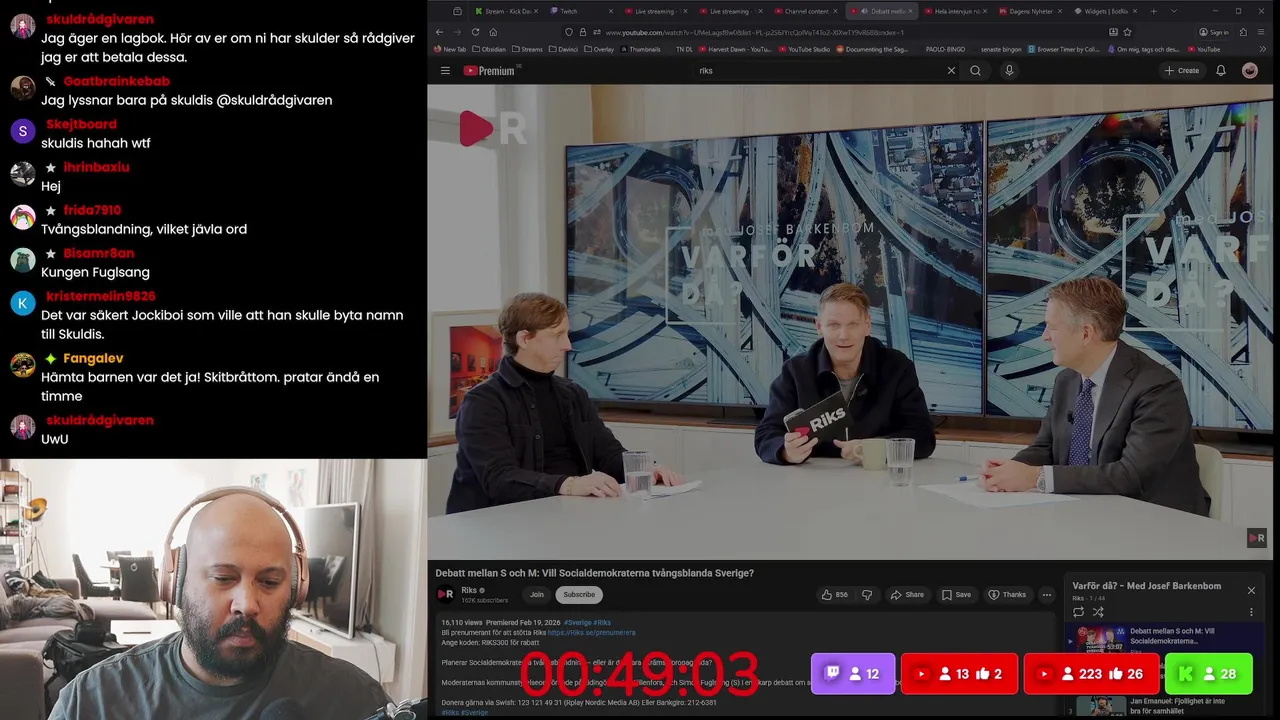This screenshot has height=720, width=1280.
Task: Clear the search field with the X icon
Action: [x=951, y=71]
